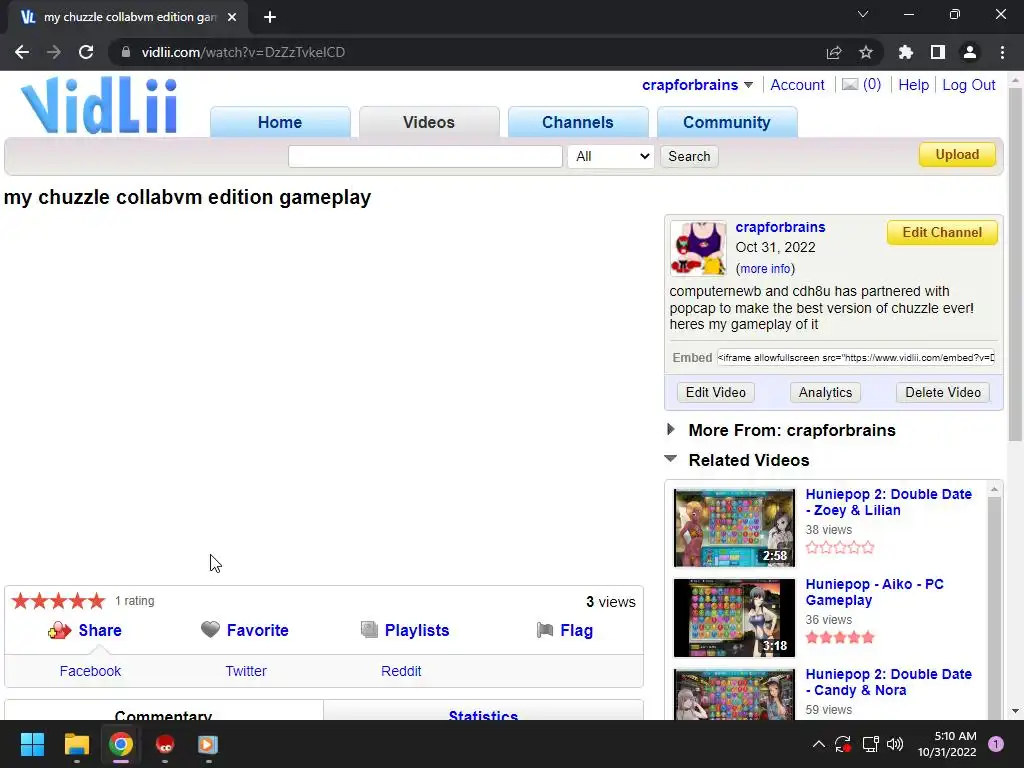Open crapforbrains channel name link in sidebar
This screenshot has width=1024, height=768.
click(780, 227)
